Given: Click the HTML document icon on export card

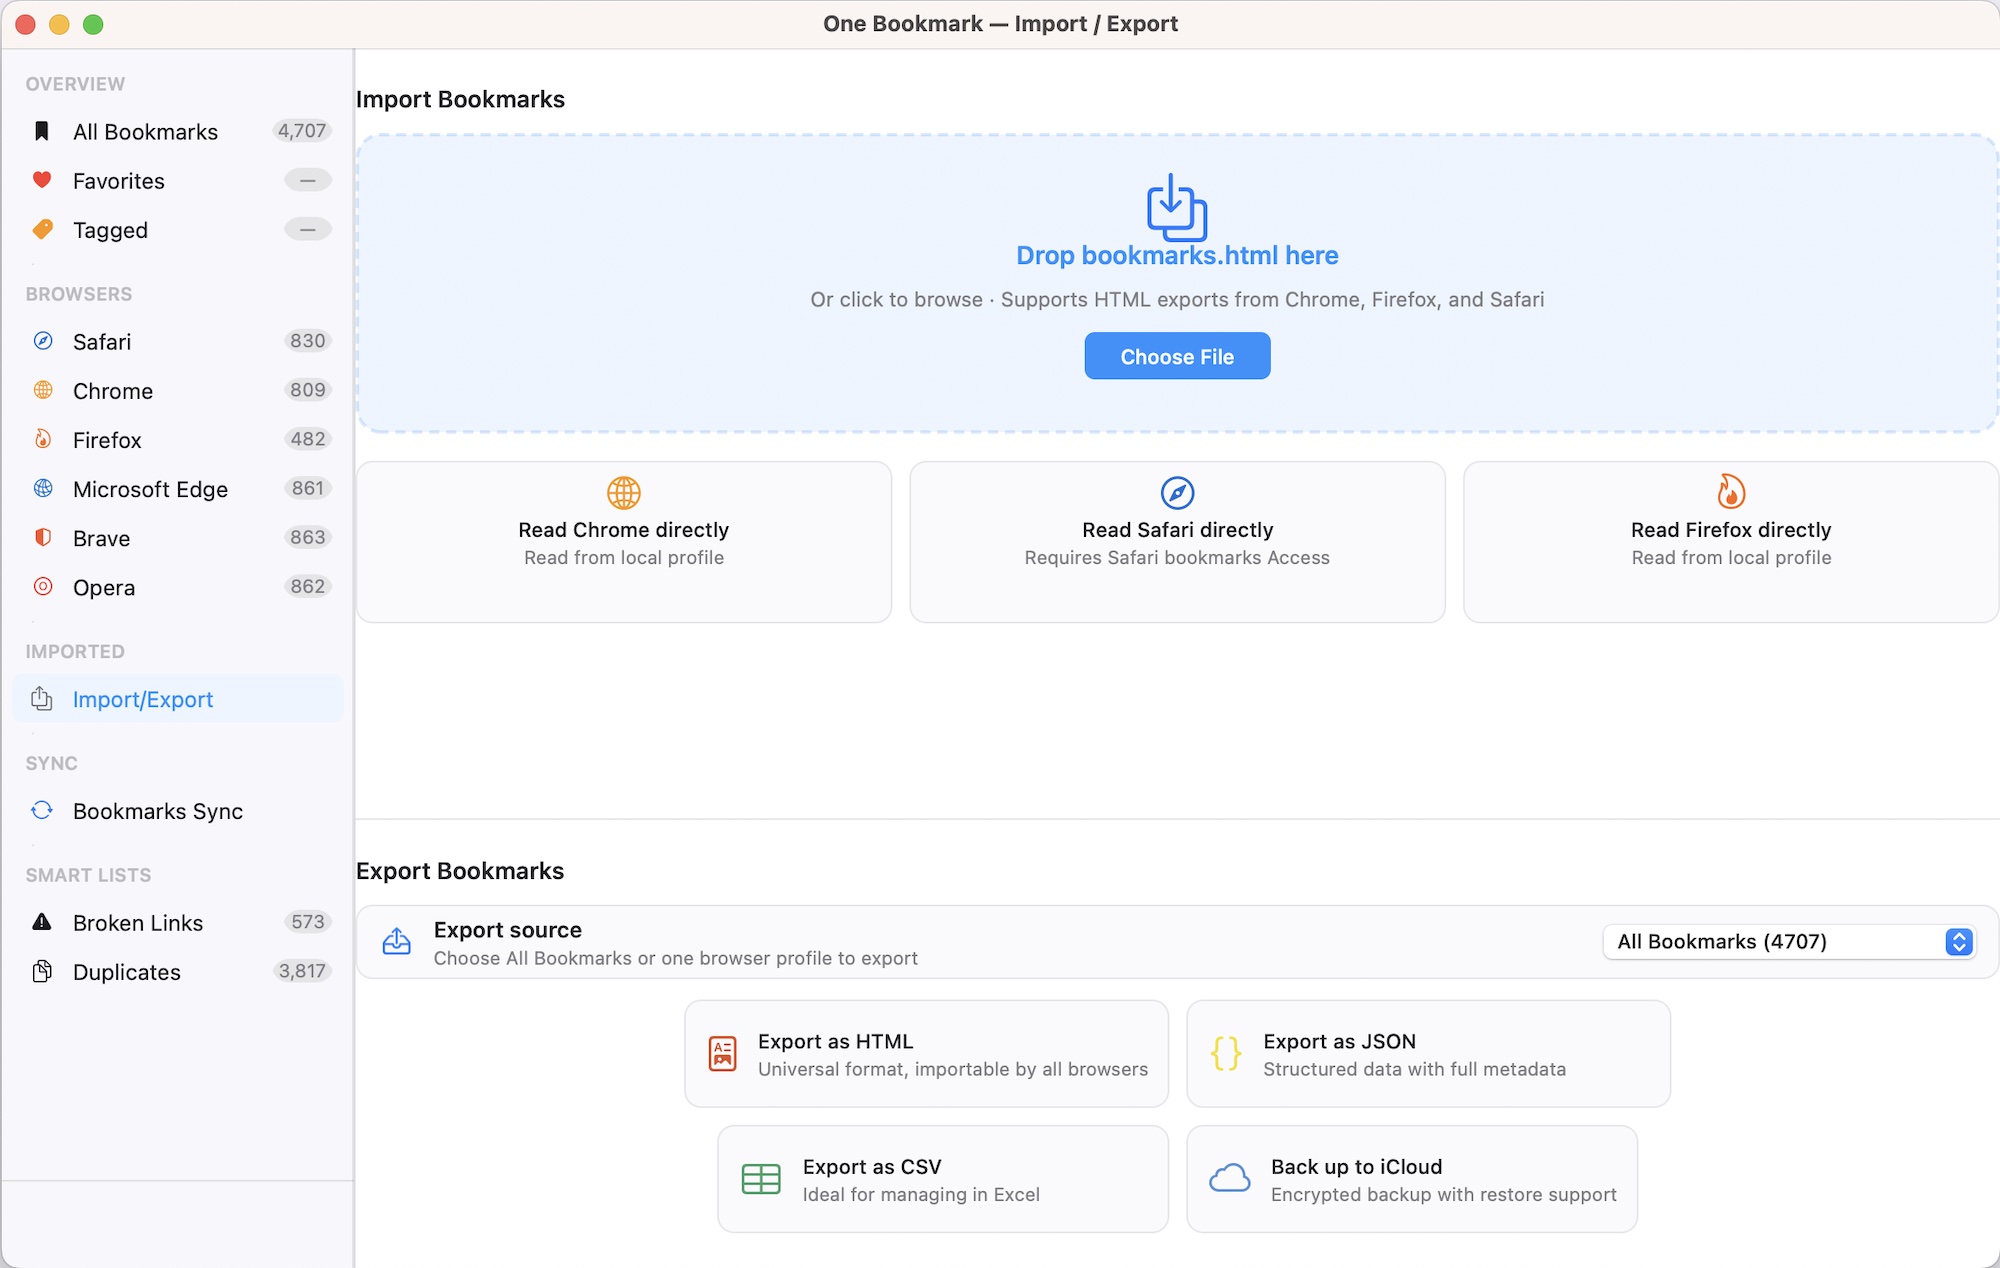Looking at the screenshot, I should point(723,1054).
